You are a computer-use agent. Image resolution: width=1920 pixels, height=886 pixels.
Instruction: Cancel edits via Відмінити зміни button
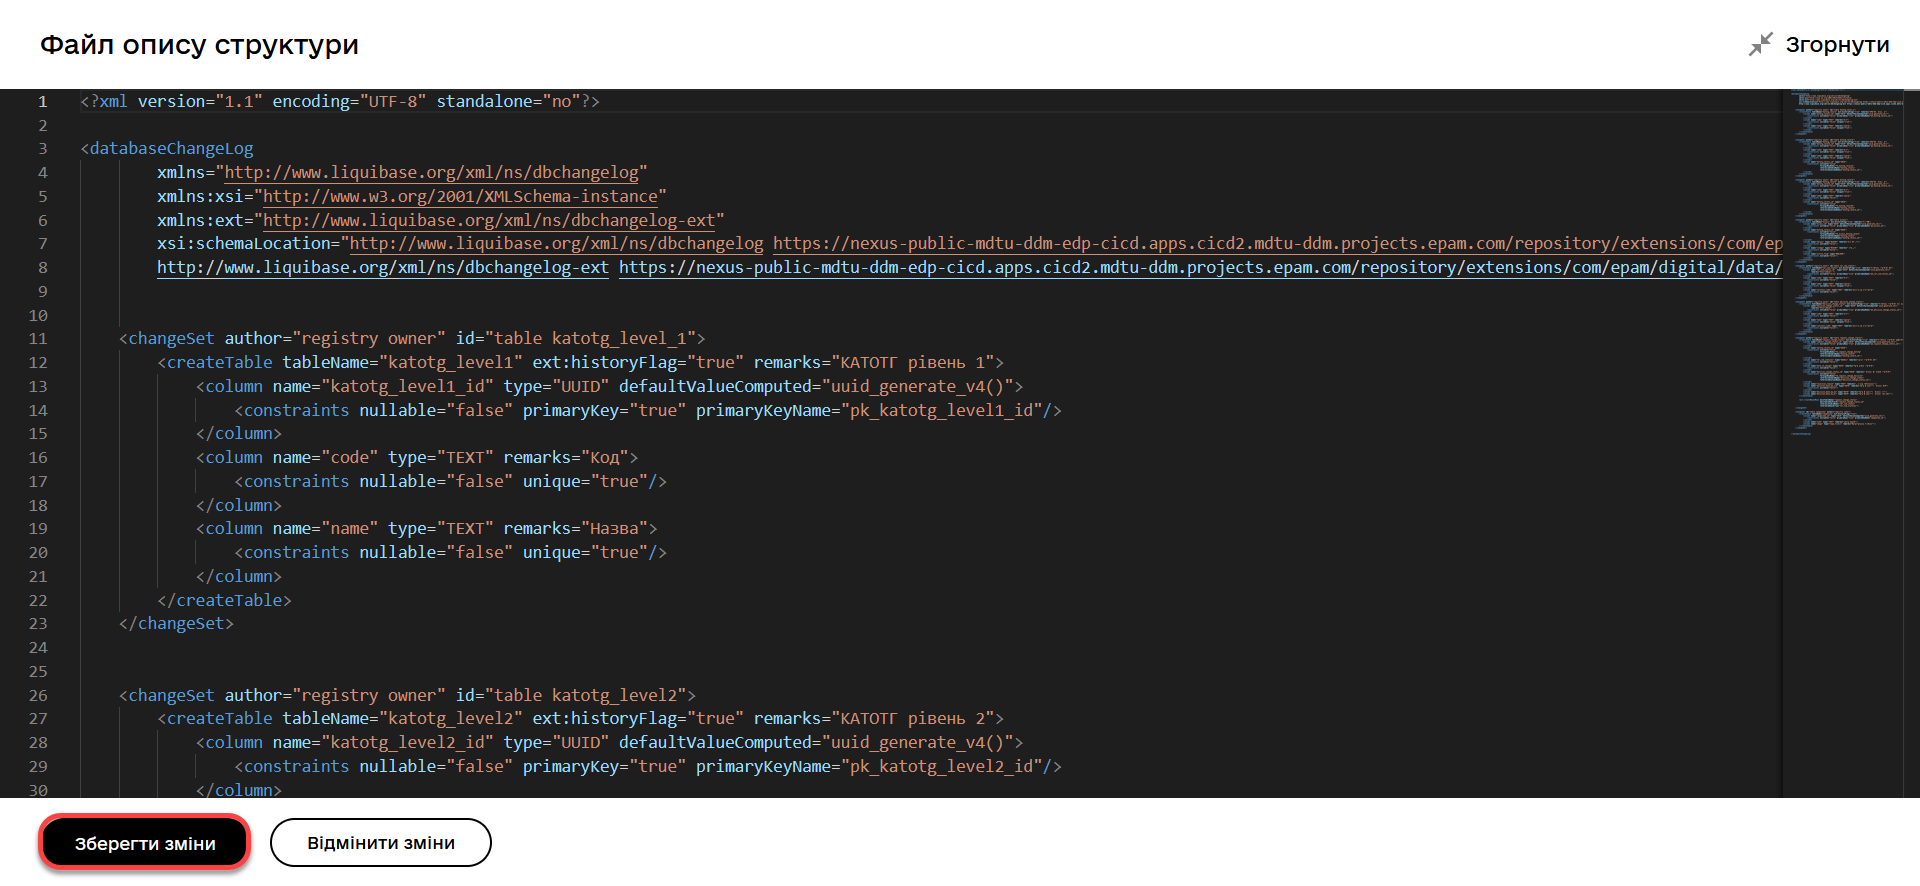coord(380,843)
